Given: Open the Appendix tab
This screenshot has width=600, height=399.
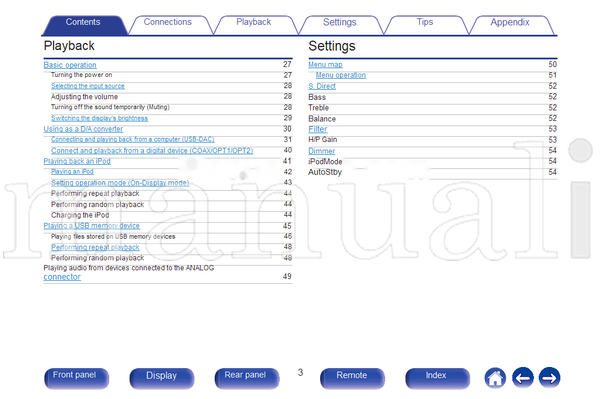Looking at the screenshot, I should 510,22.
